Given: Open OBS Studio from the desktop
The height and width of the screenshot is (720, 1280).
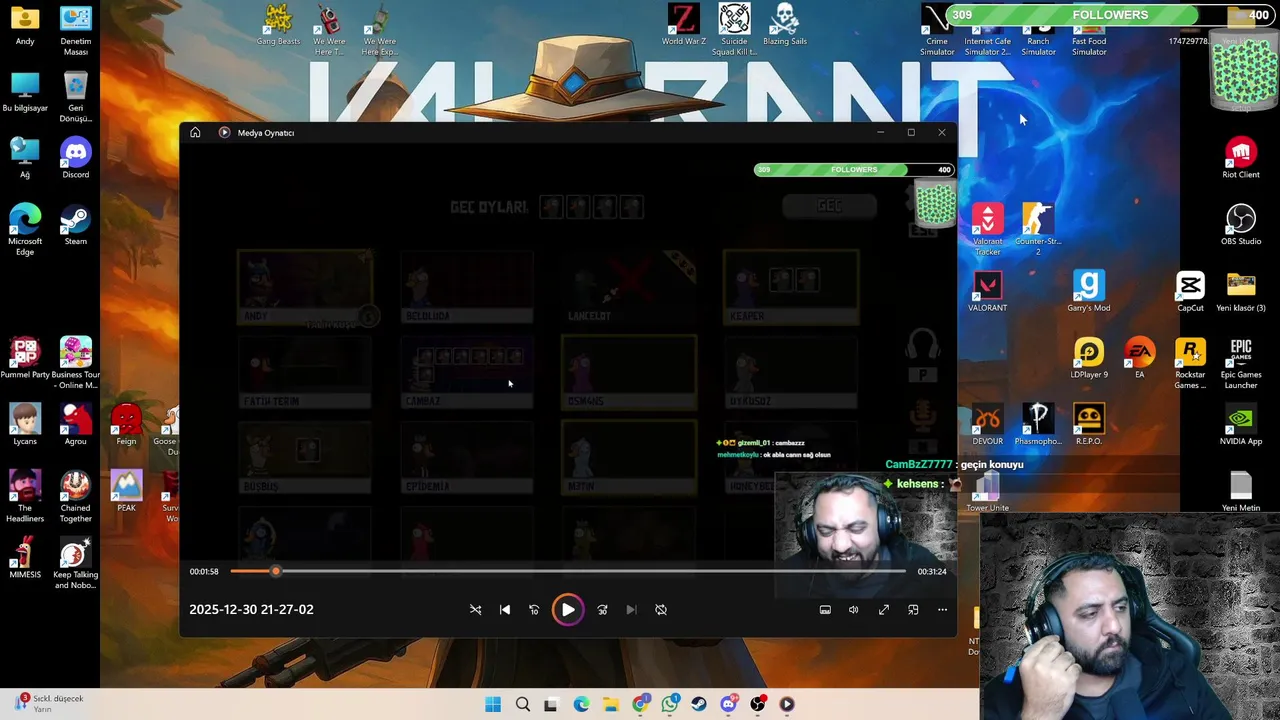Looking at the screenshot, I should (x=1241, y=225).
